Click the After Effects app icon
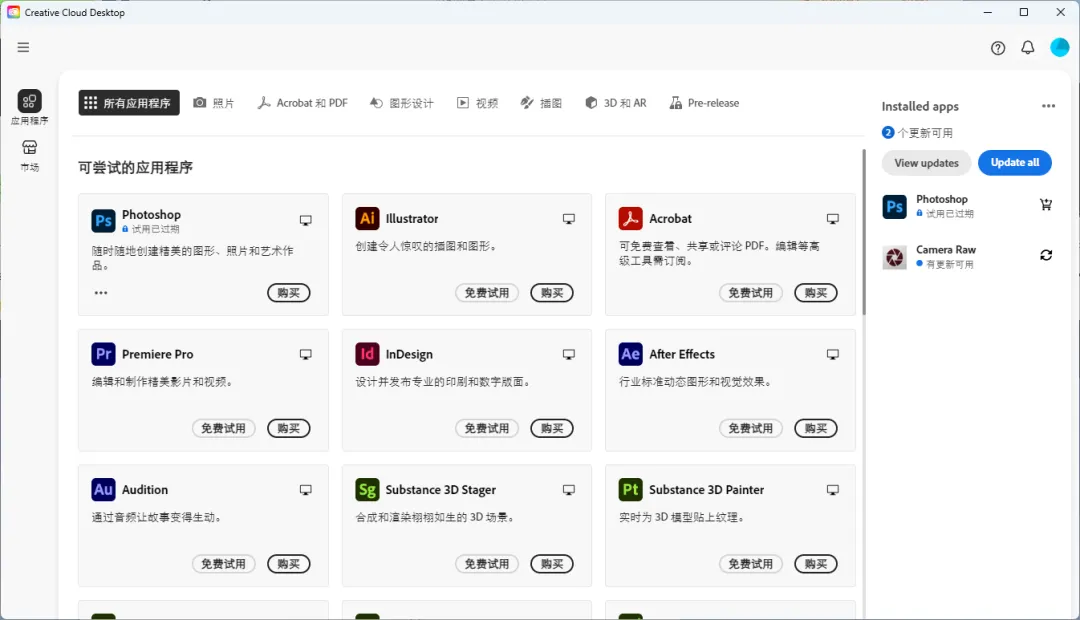Screen dimensions: 1080x620 pyautogui.click(x=630, y=354)
